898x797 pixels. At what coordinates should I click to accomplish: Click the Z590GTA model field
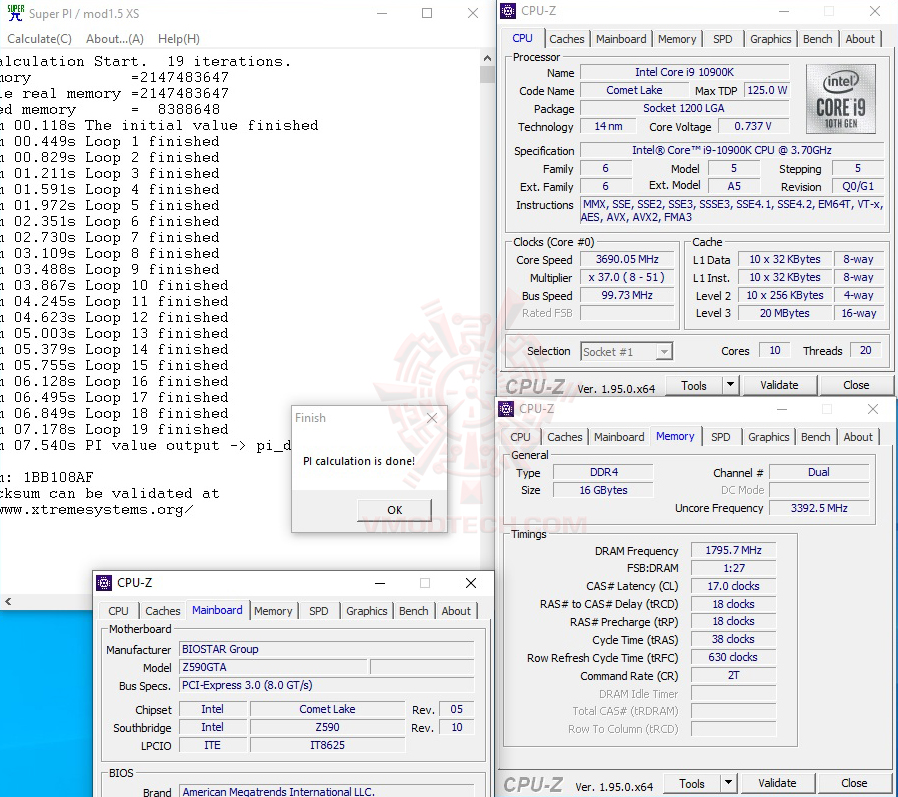click(x=273, y=667)
